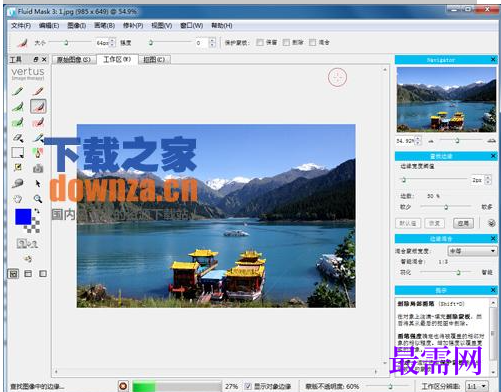Enable the 混合 protect mask checkbox
501x392 pixels.
[x=313, y=42]
